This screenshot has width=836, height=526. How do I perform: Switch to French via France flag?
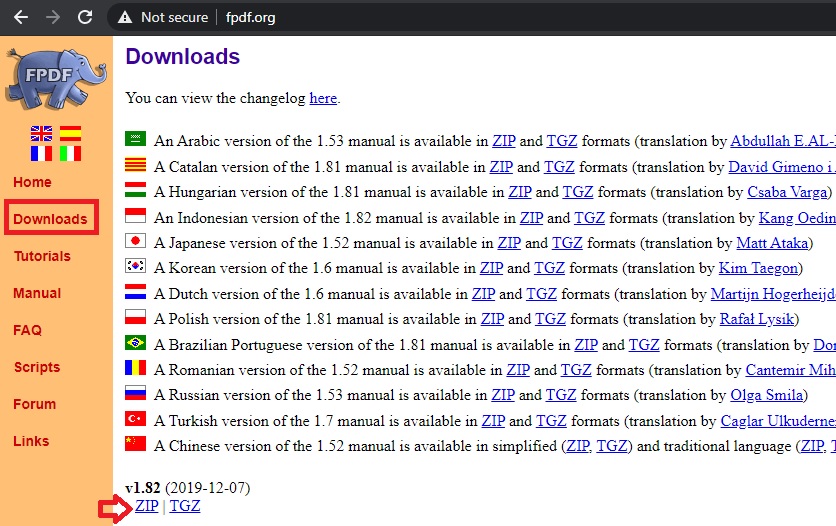(x=42, y=153)
